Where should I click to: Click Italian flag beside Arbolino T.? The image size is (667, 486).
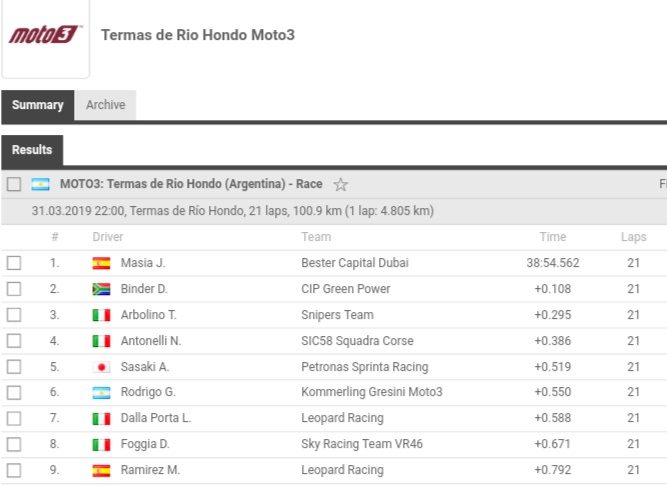[x=101, y=315]
